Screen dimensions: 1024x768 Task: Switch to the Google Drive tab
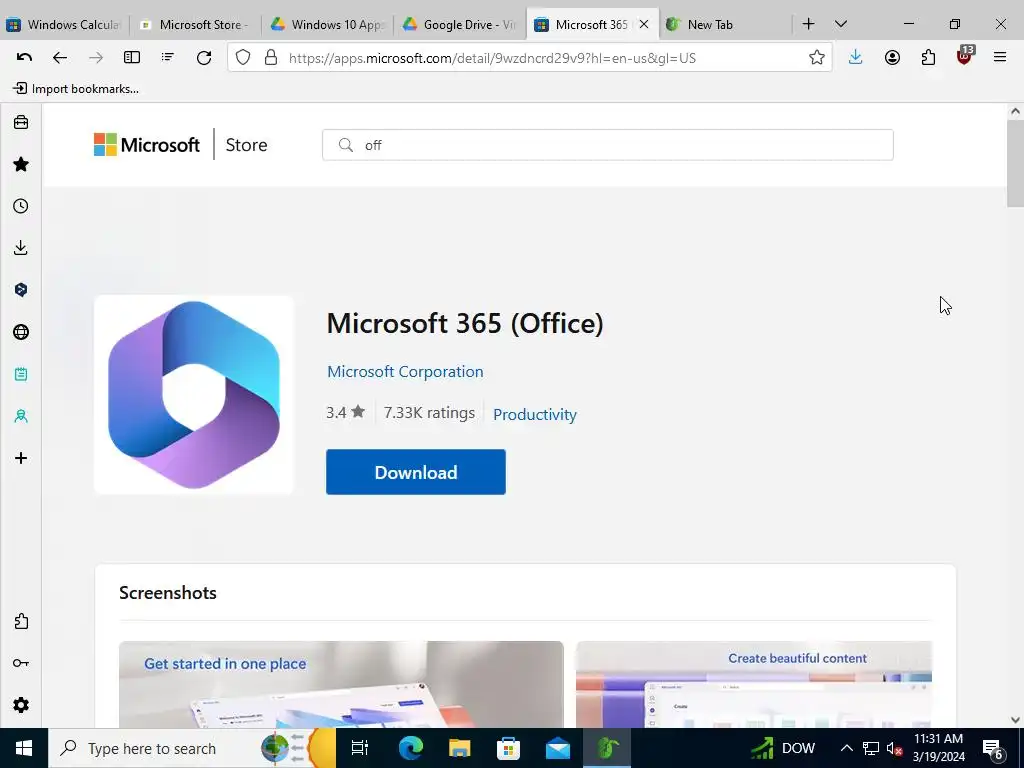point(460,25)
